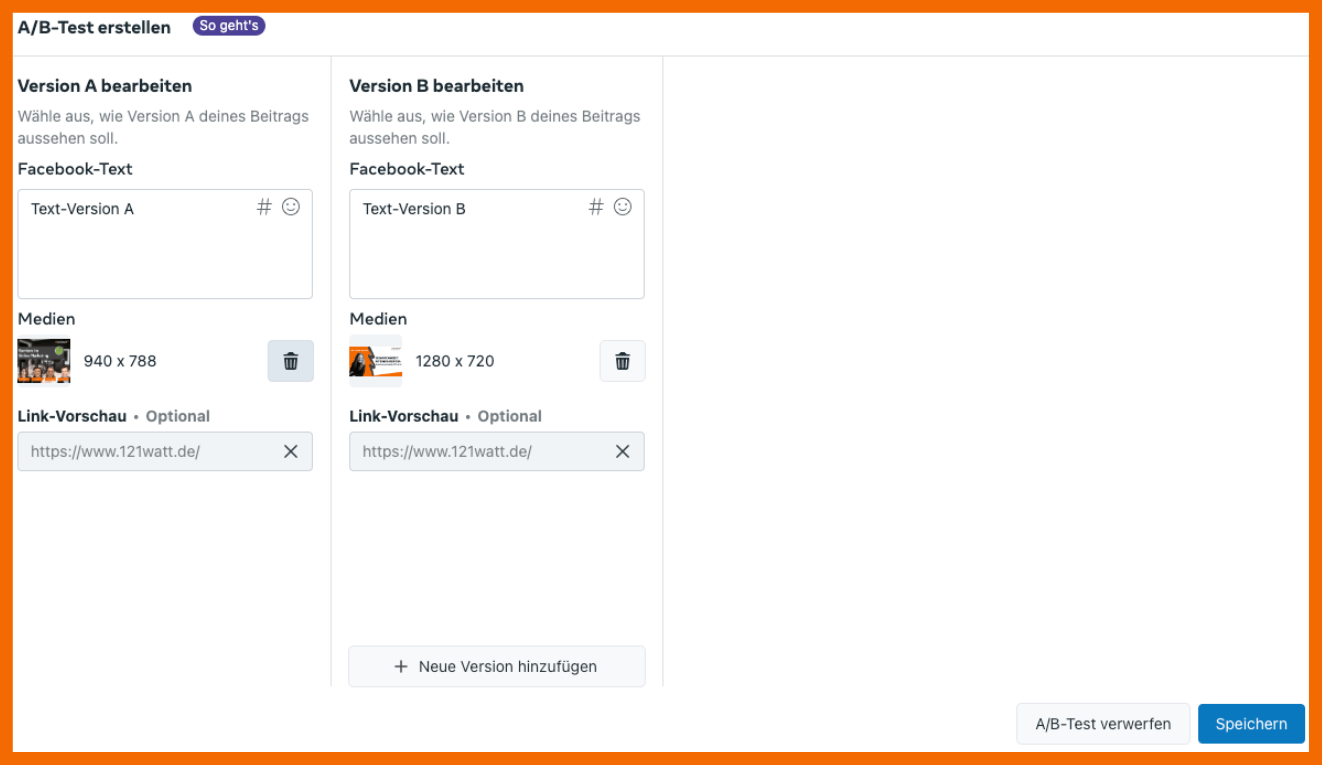1322x768 pixels.
Task: Open emoji picker for Version B
Action: 623,207
